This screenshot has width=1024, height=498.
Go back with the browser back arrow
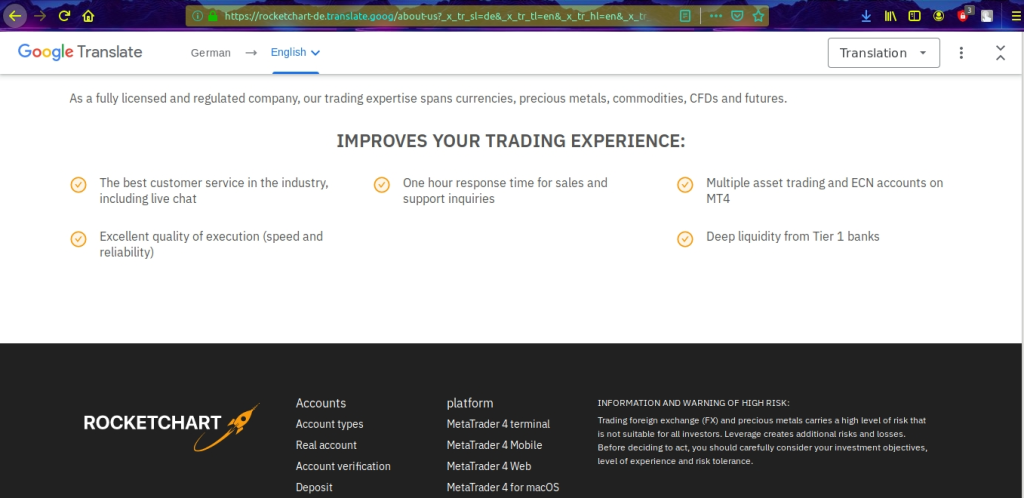click(14, 16)
